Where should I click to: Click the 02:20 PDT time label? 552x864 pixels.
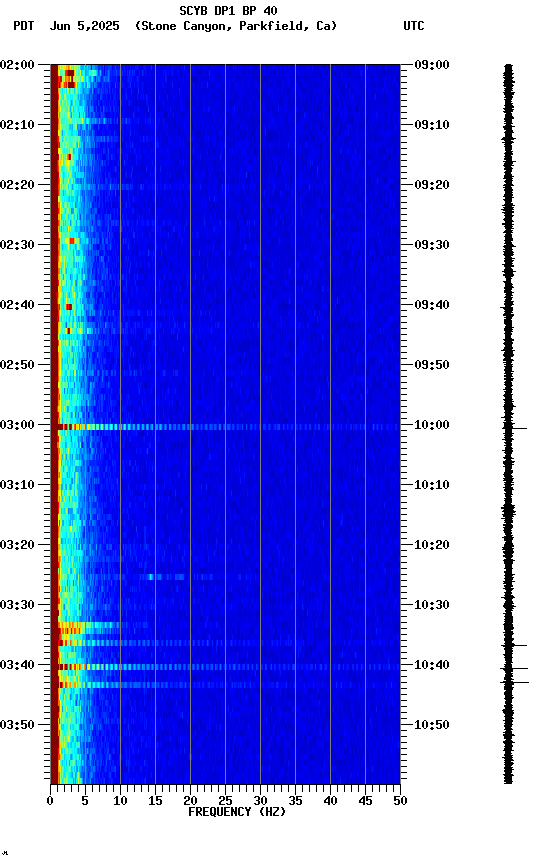tap(17, 185)
